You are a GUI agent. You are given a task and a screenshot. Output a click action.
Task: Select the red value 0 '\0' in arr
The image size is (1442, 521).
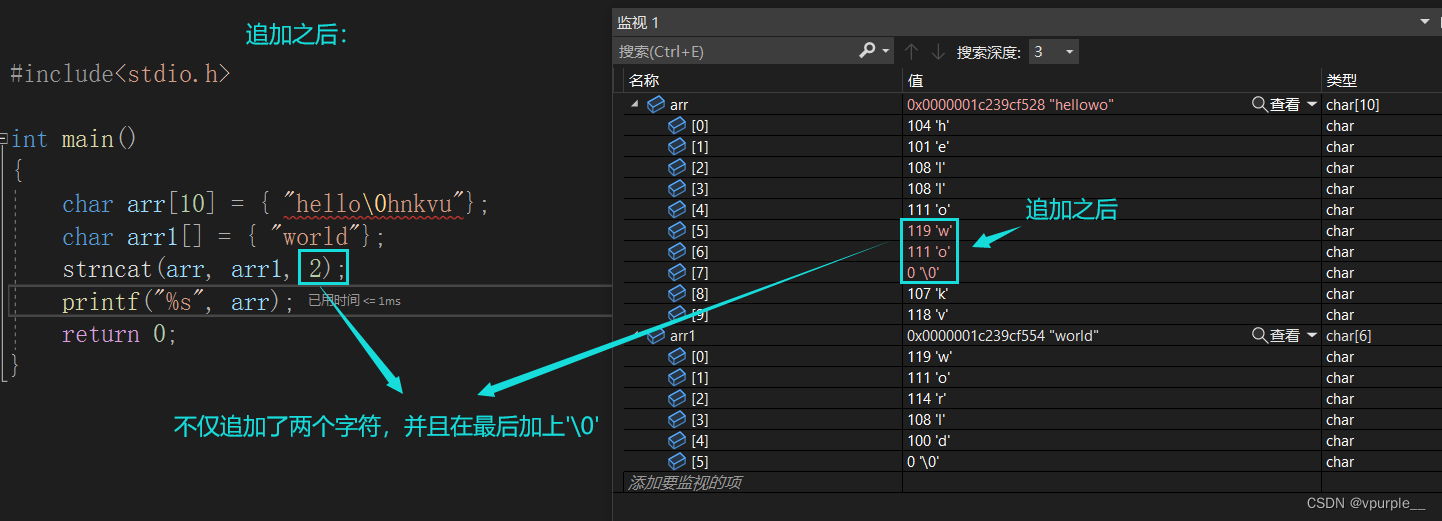pyautogui.click(x=923, y=272)
